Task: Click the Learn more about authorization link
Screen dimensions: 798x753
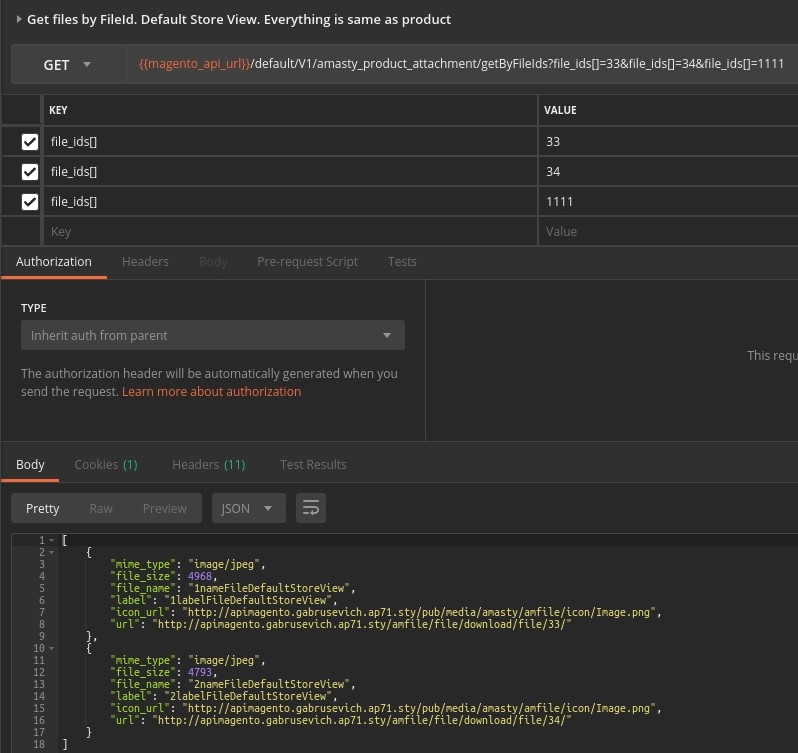Action: (x=211, y=392)
